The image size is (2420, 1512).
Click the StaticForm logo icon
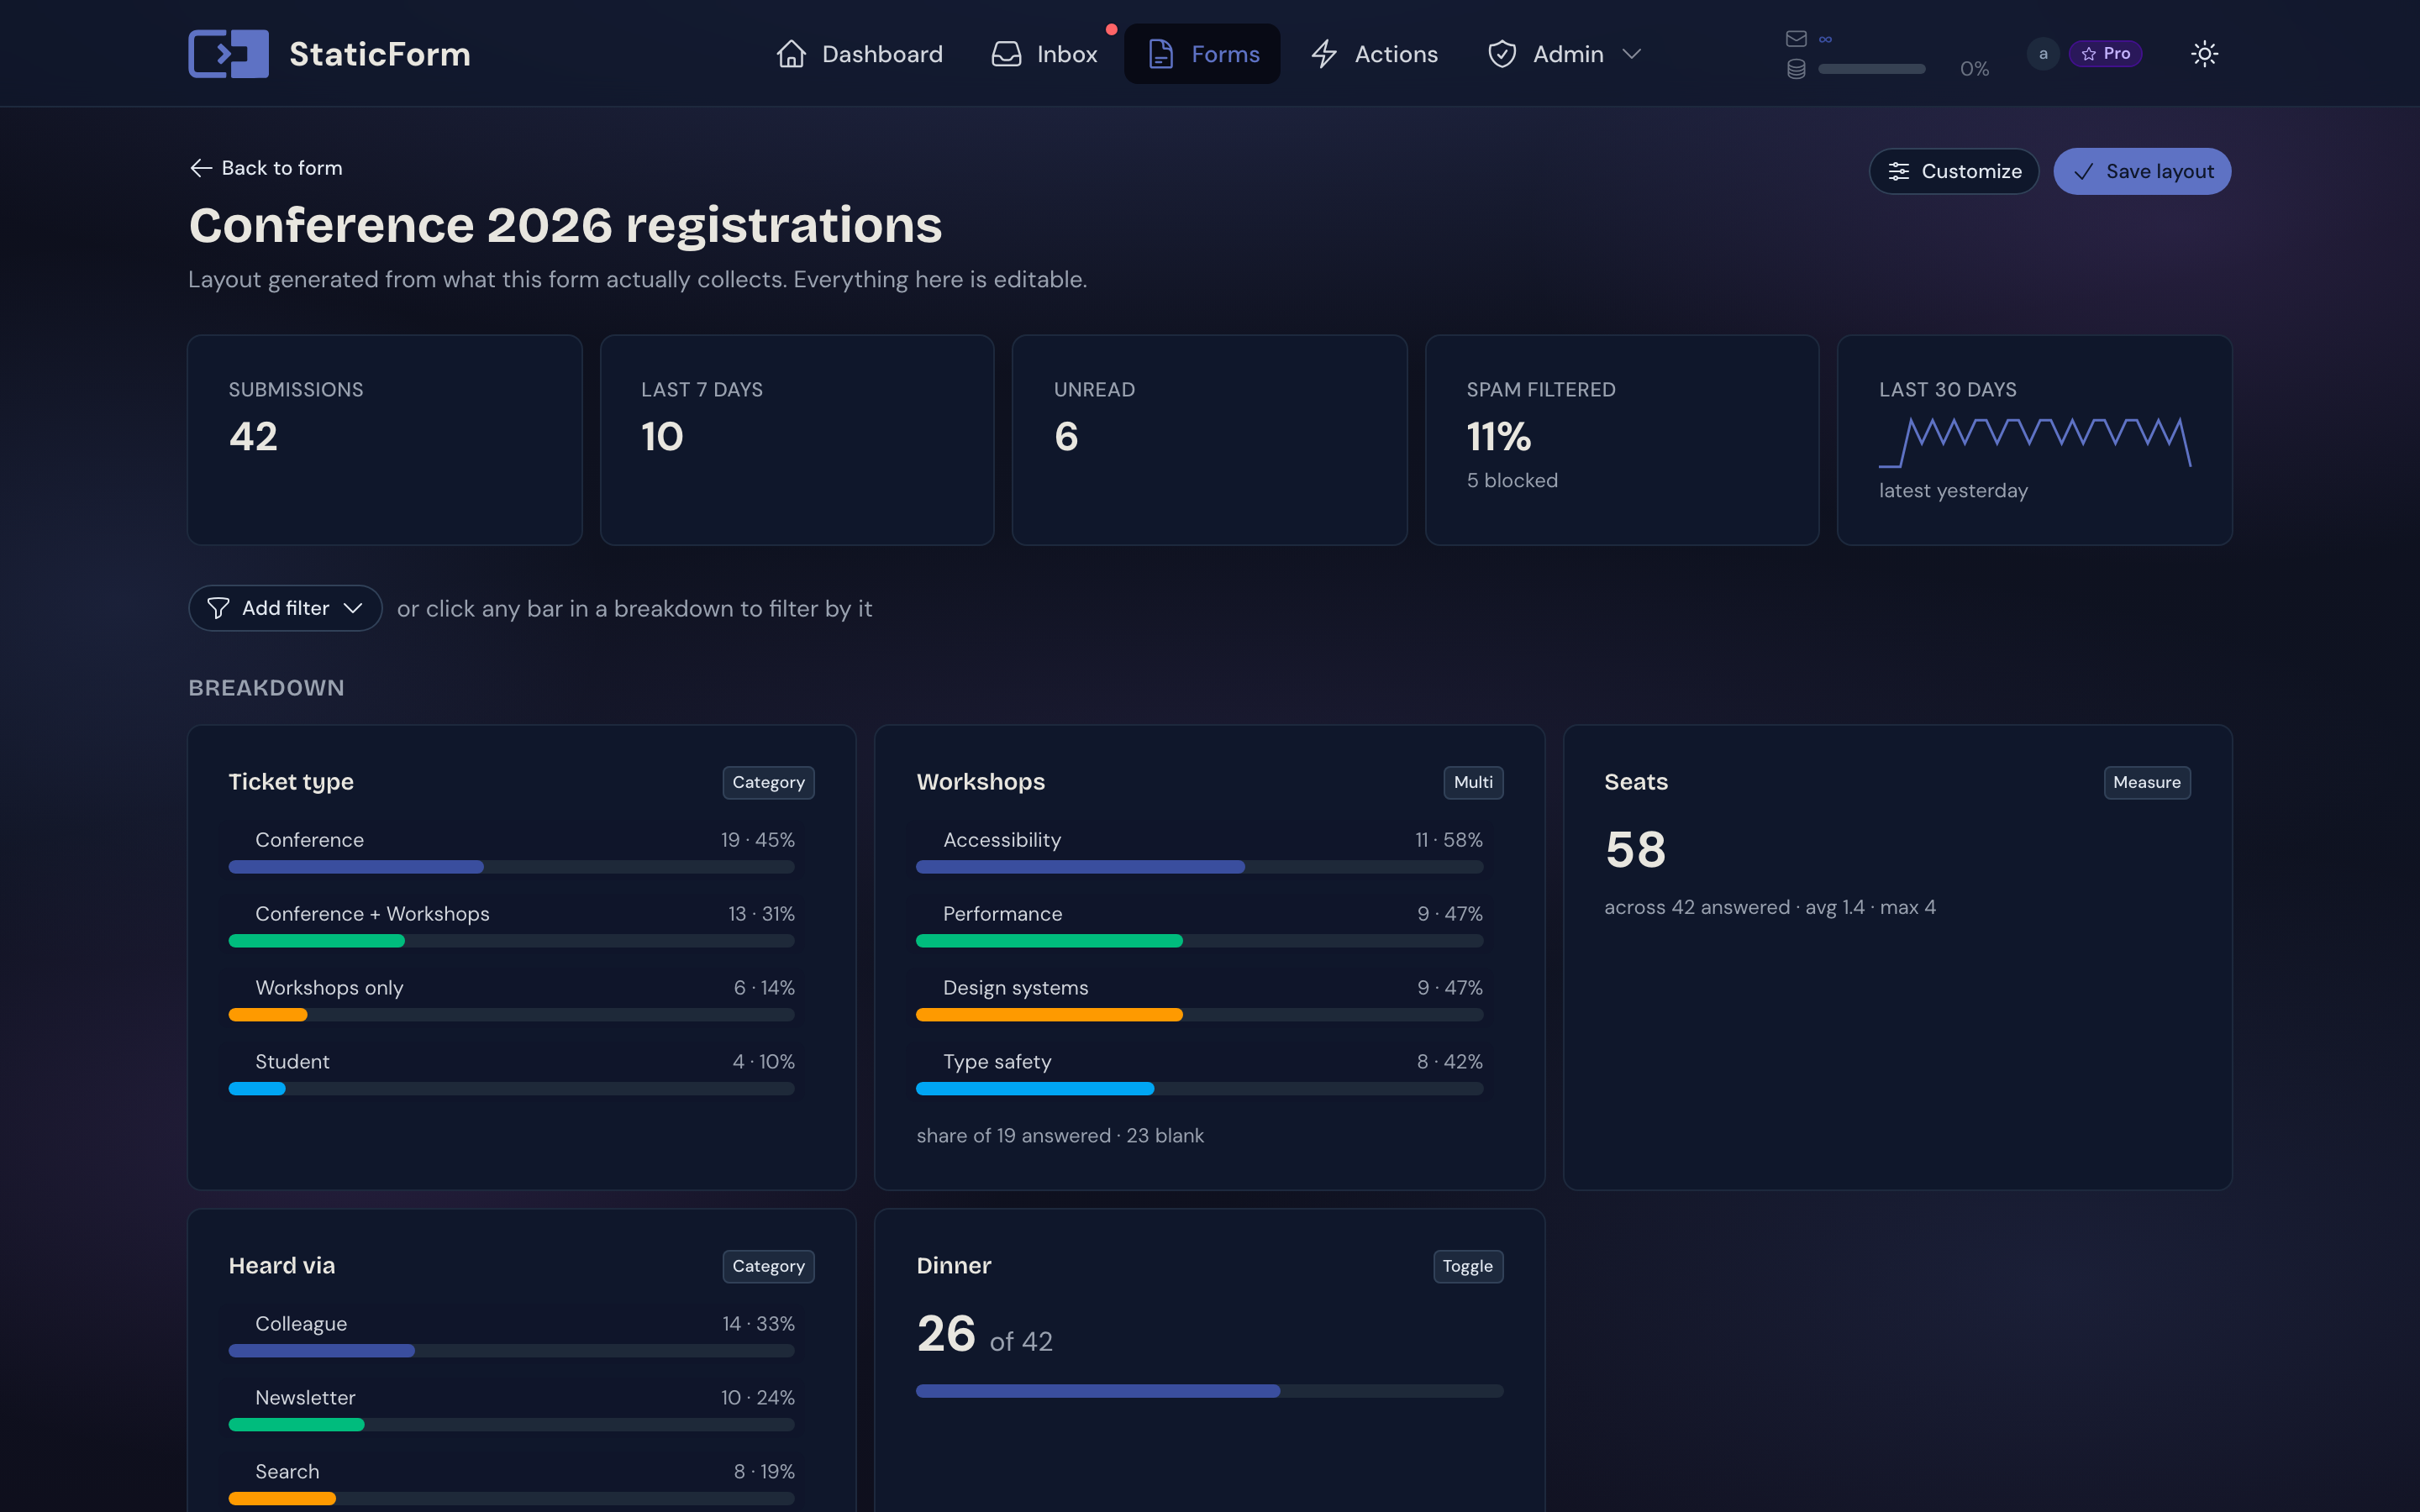tap(228, 54)
